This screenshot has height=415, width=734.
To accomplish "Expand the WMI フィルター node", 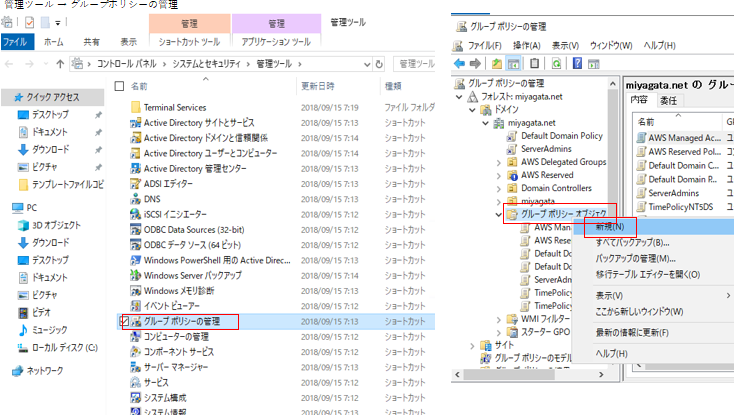I will point(499,320).
